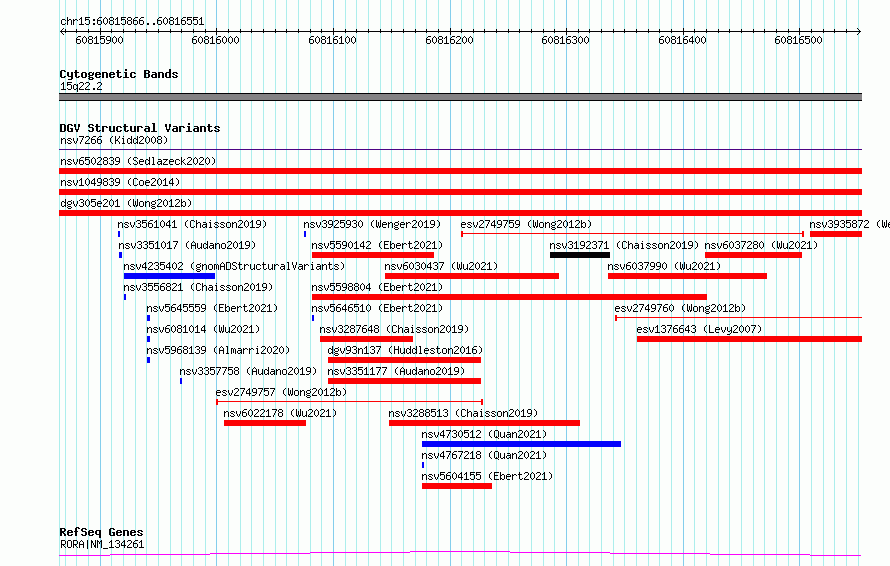890x566 pixels.
Task: Click nsv5645559 (Ebert2021) label
Action: (212, 308)
